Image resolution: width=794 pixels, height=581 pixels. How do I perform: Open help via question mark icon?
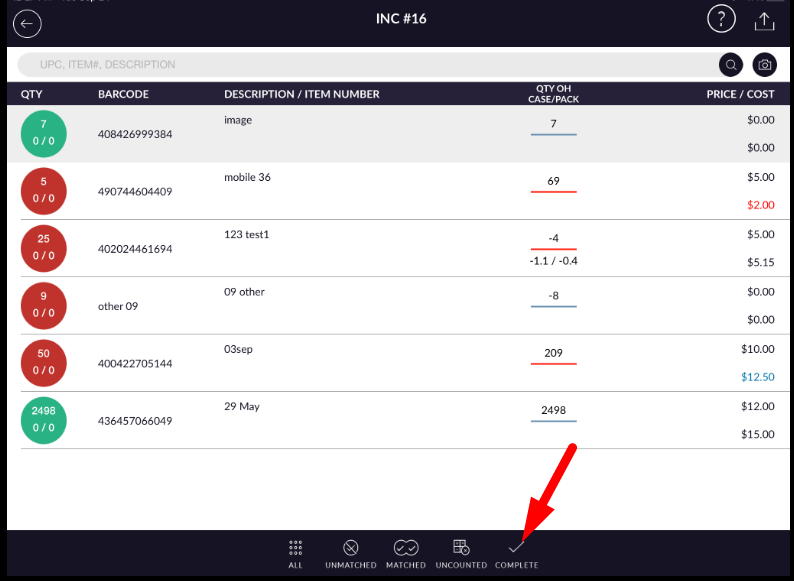point(721,19)
